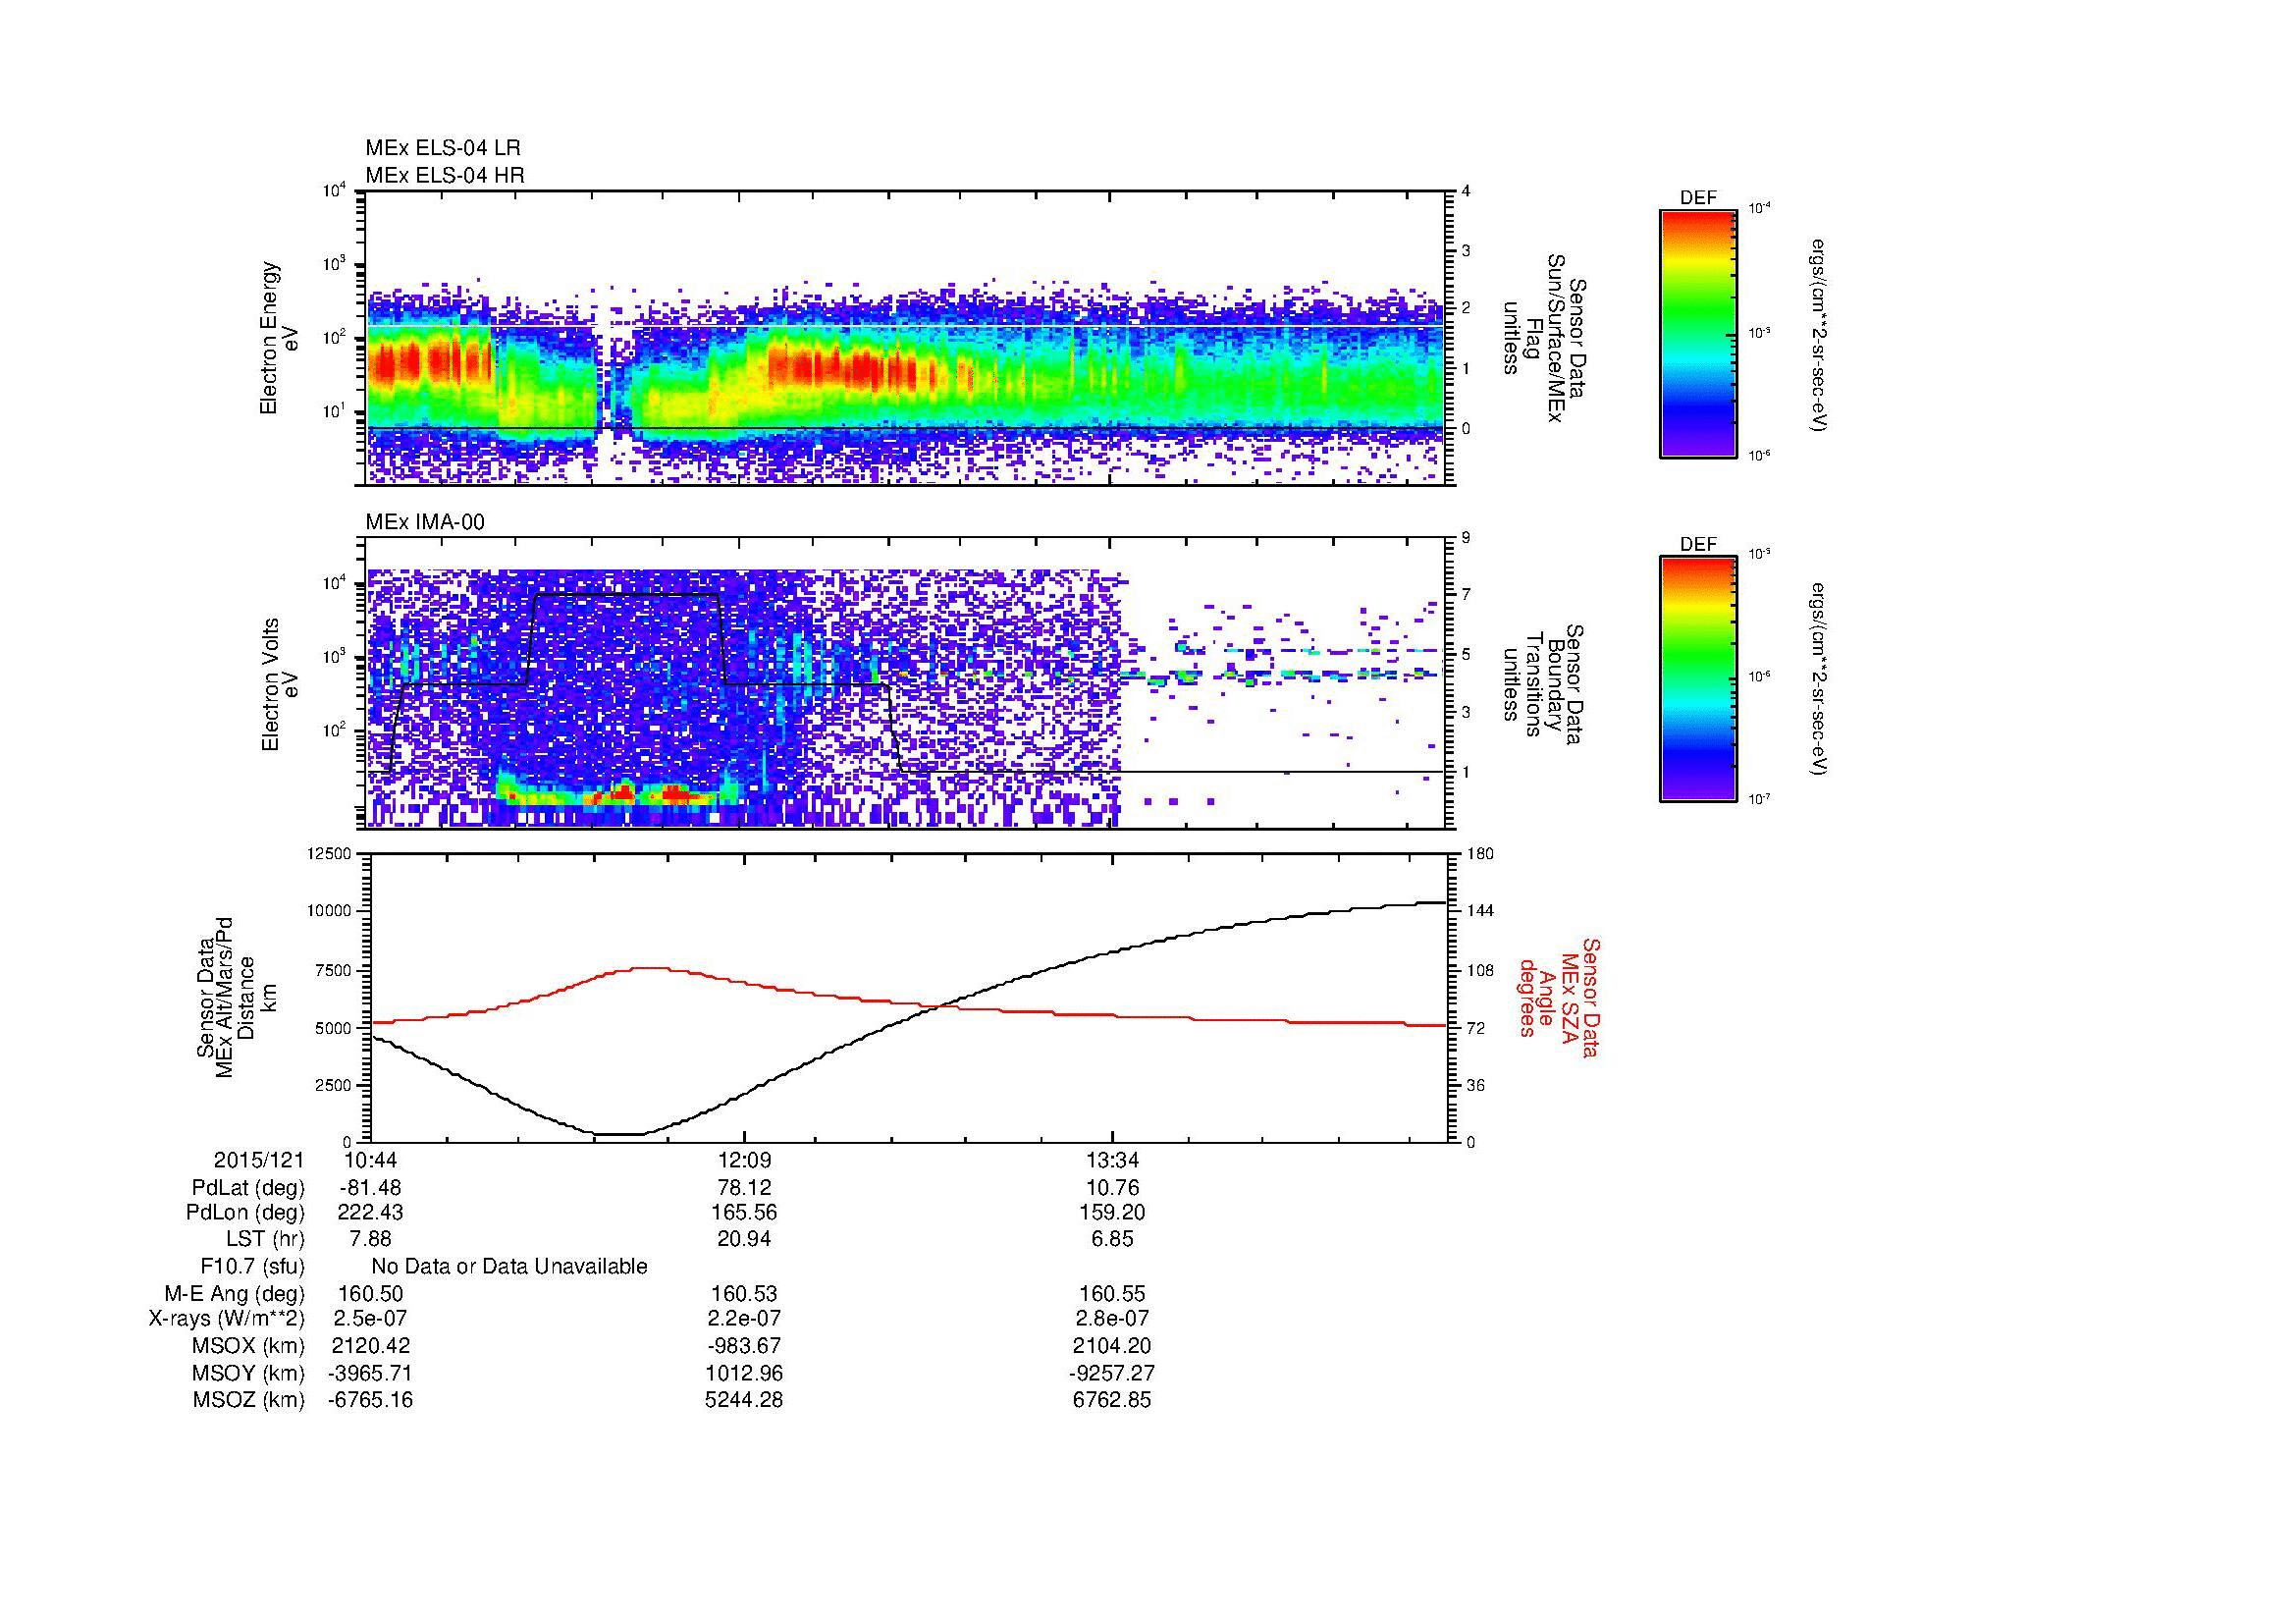
Task: Click SZA axis tick '180'
Action: click(1480, 854)
